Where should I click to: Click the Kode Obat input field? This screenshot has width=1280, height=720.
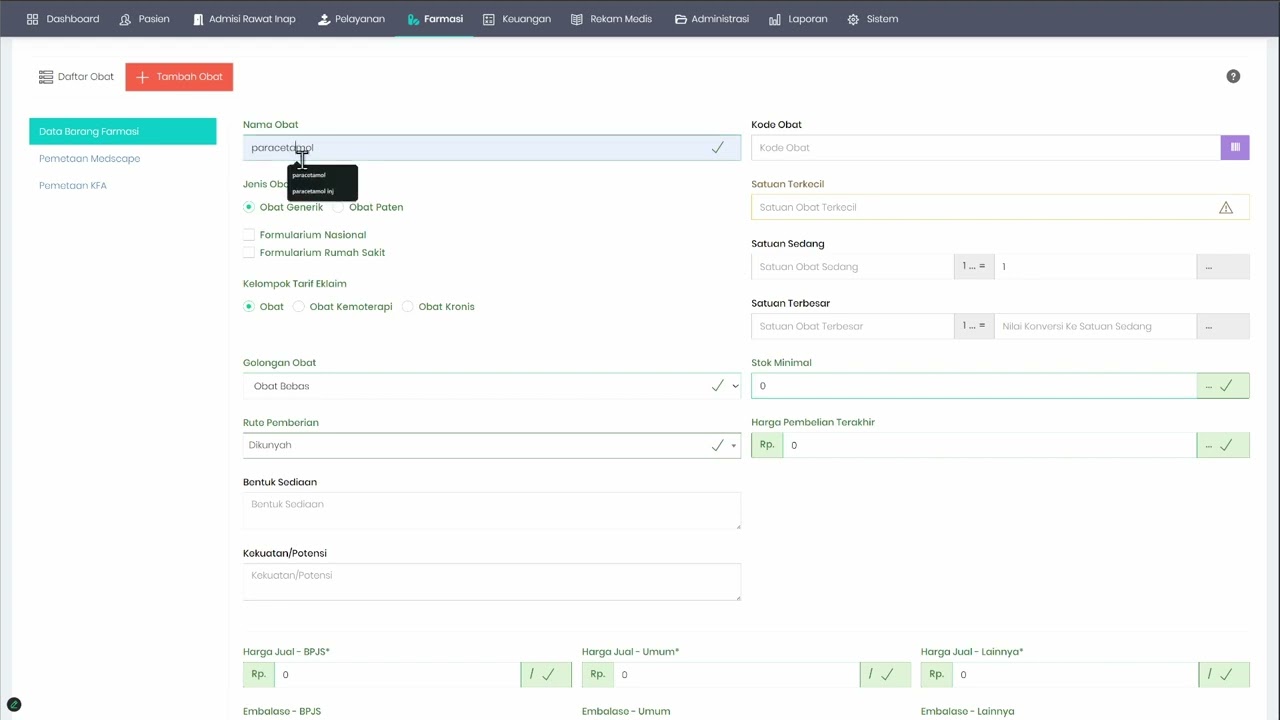pos(985,147)
